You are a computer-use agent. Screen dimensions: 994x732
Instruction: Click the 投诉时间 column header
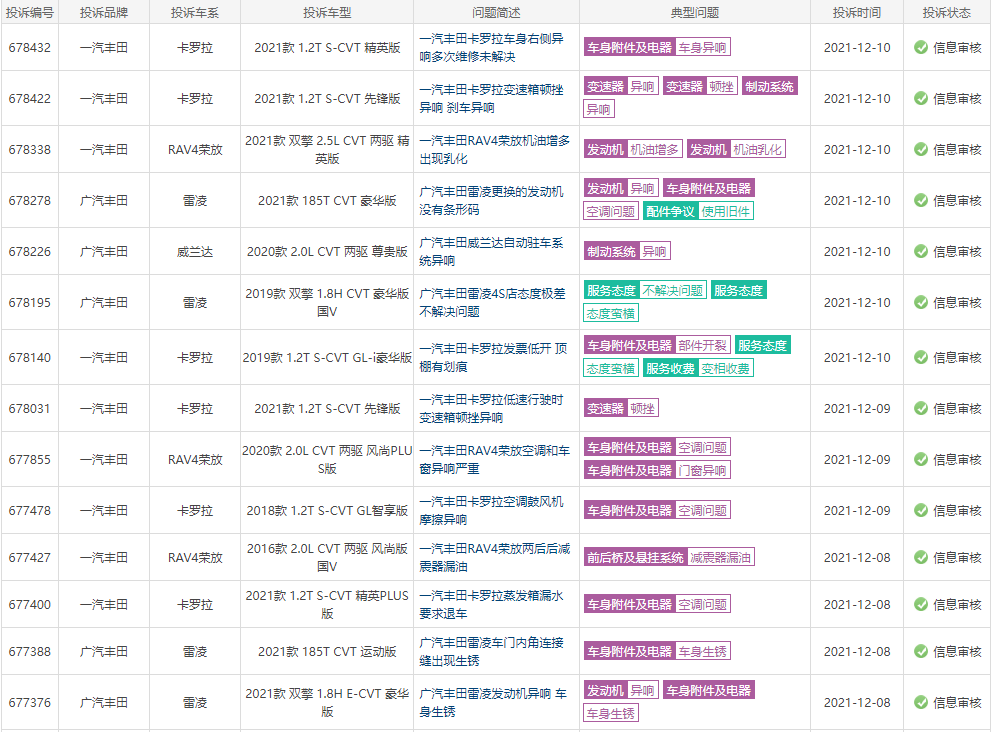click(857, 13)
